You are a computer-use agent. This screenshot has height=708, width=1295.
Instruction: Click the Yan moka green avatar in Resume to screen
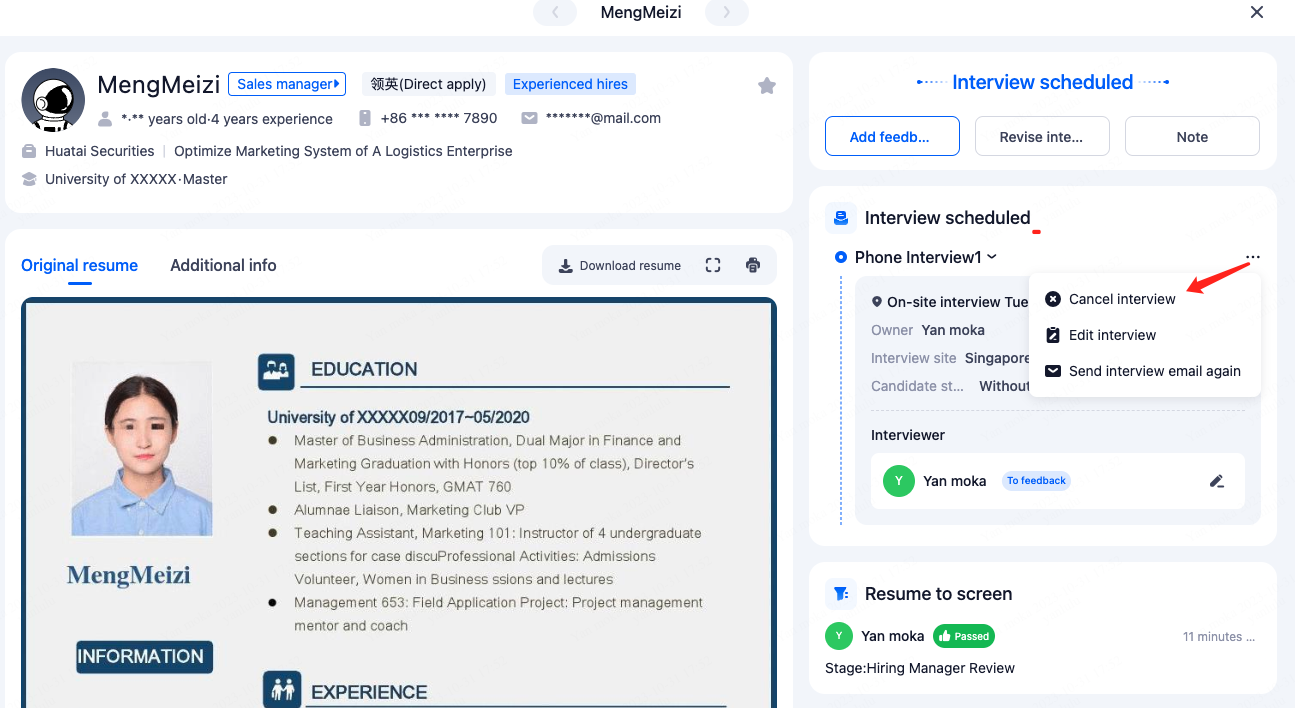(839, 636)
